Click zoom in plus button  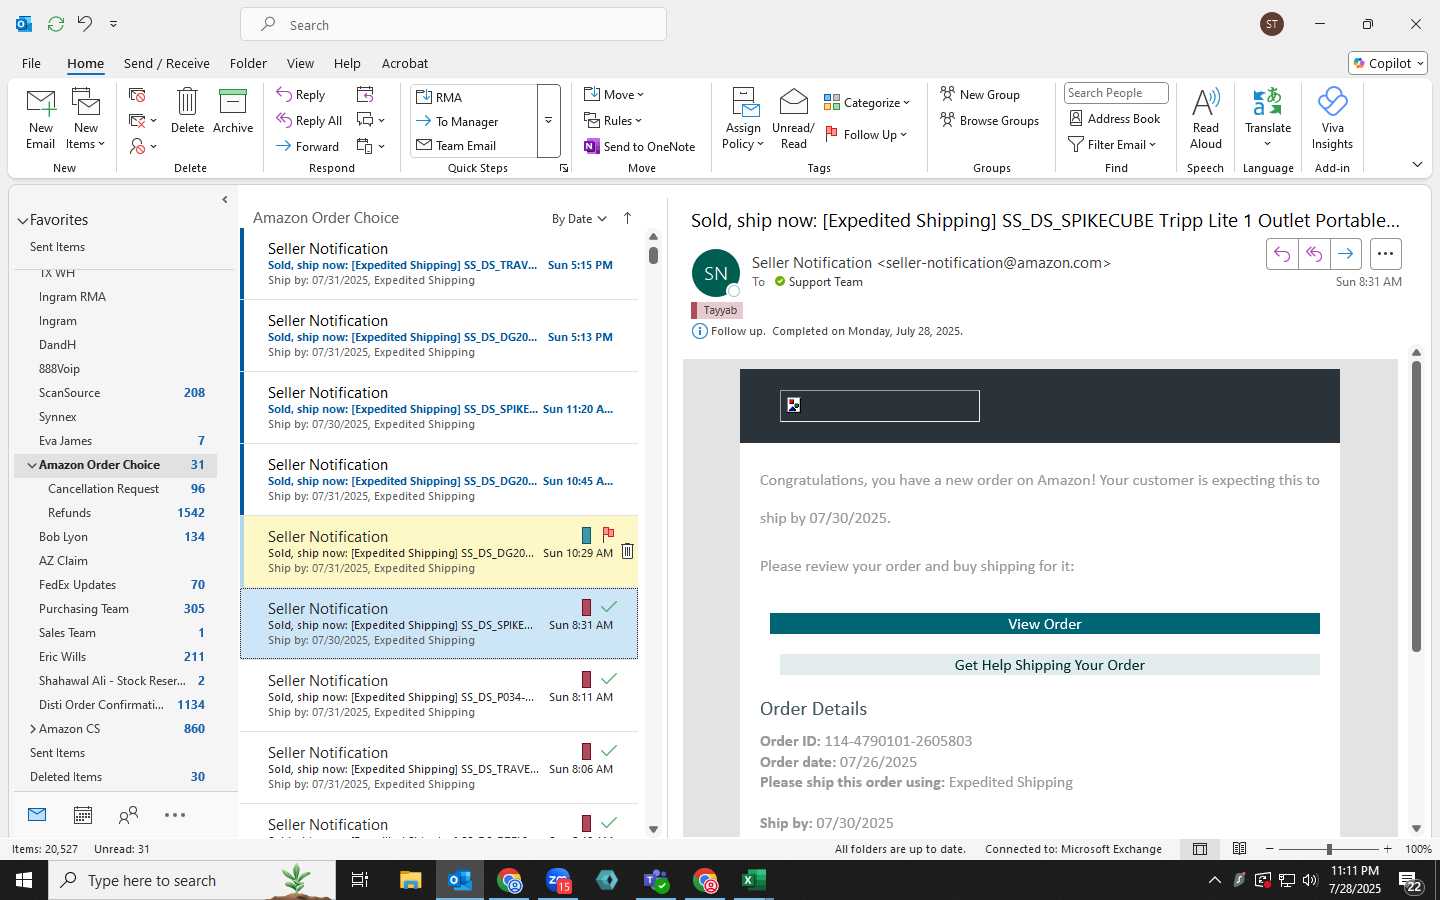(1387, 849)
